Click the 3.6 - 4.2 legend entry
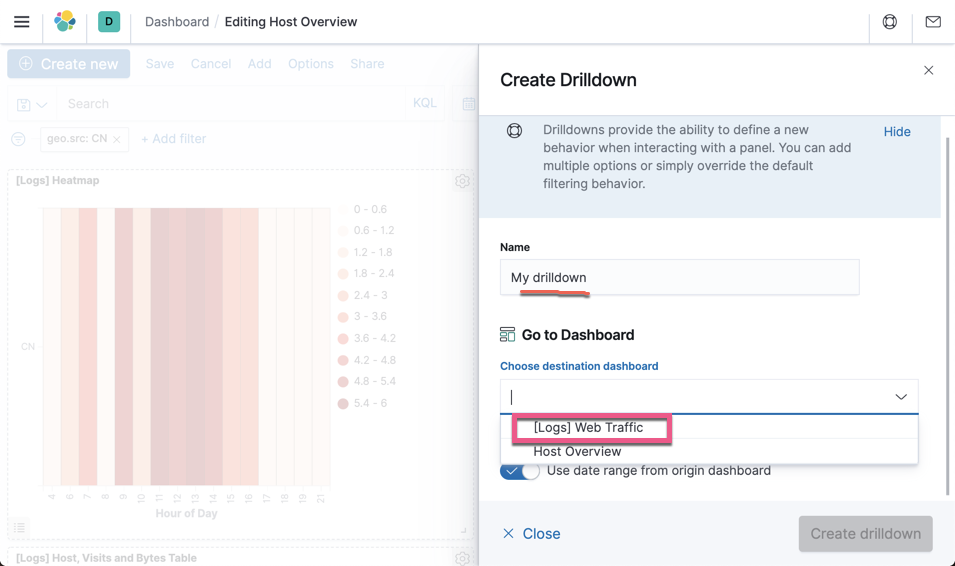This screenshot has width=955, height=566. click(x=367, y=339)
